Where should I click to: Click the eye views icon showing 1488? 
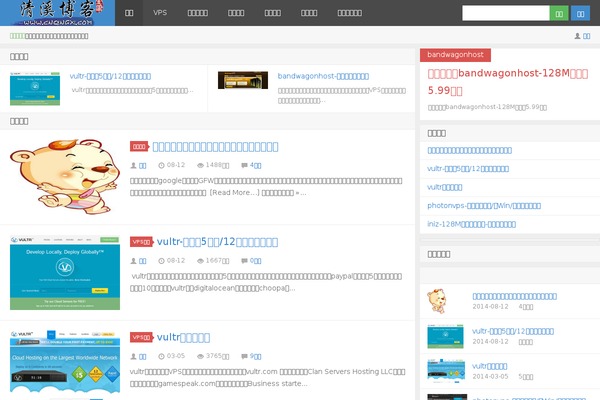pyautogui.click(x=200, y=165)
